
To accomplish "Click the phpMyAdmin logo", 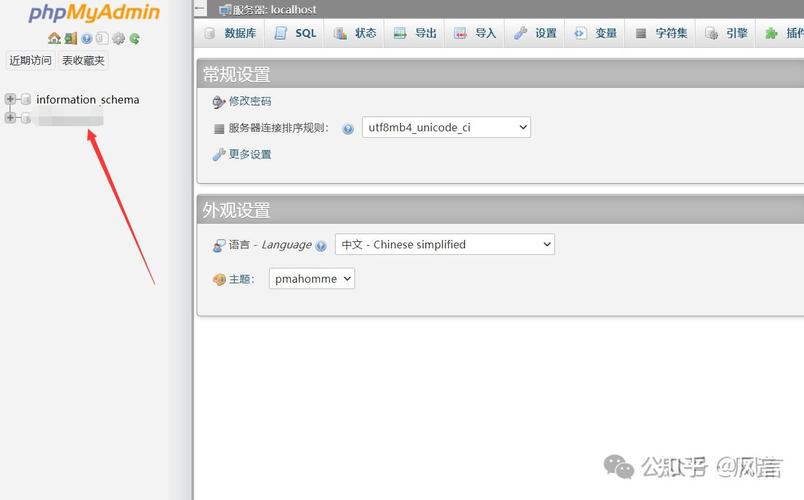I will (94, 12).
